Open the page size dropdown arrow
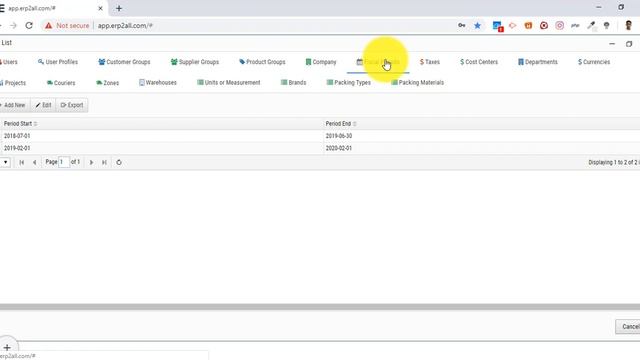640x360 pixels. [5, 162]
